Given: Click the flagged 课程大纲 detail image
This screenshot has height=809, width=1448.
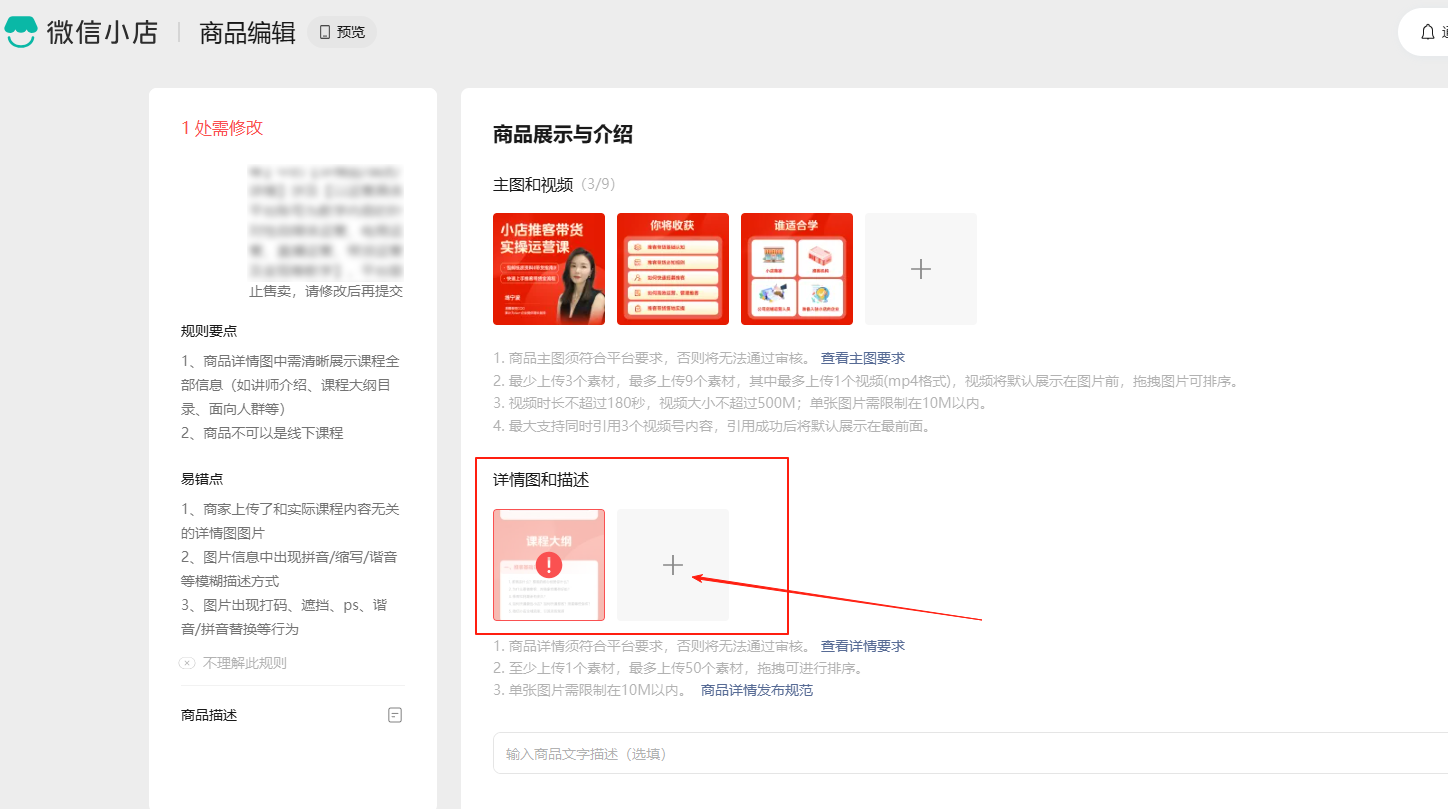Looking at the screenshot, I should [549, 565].
